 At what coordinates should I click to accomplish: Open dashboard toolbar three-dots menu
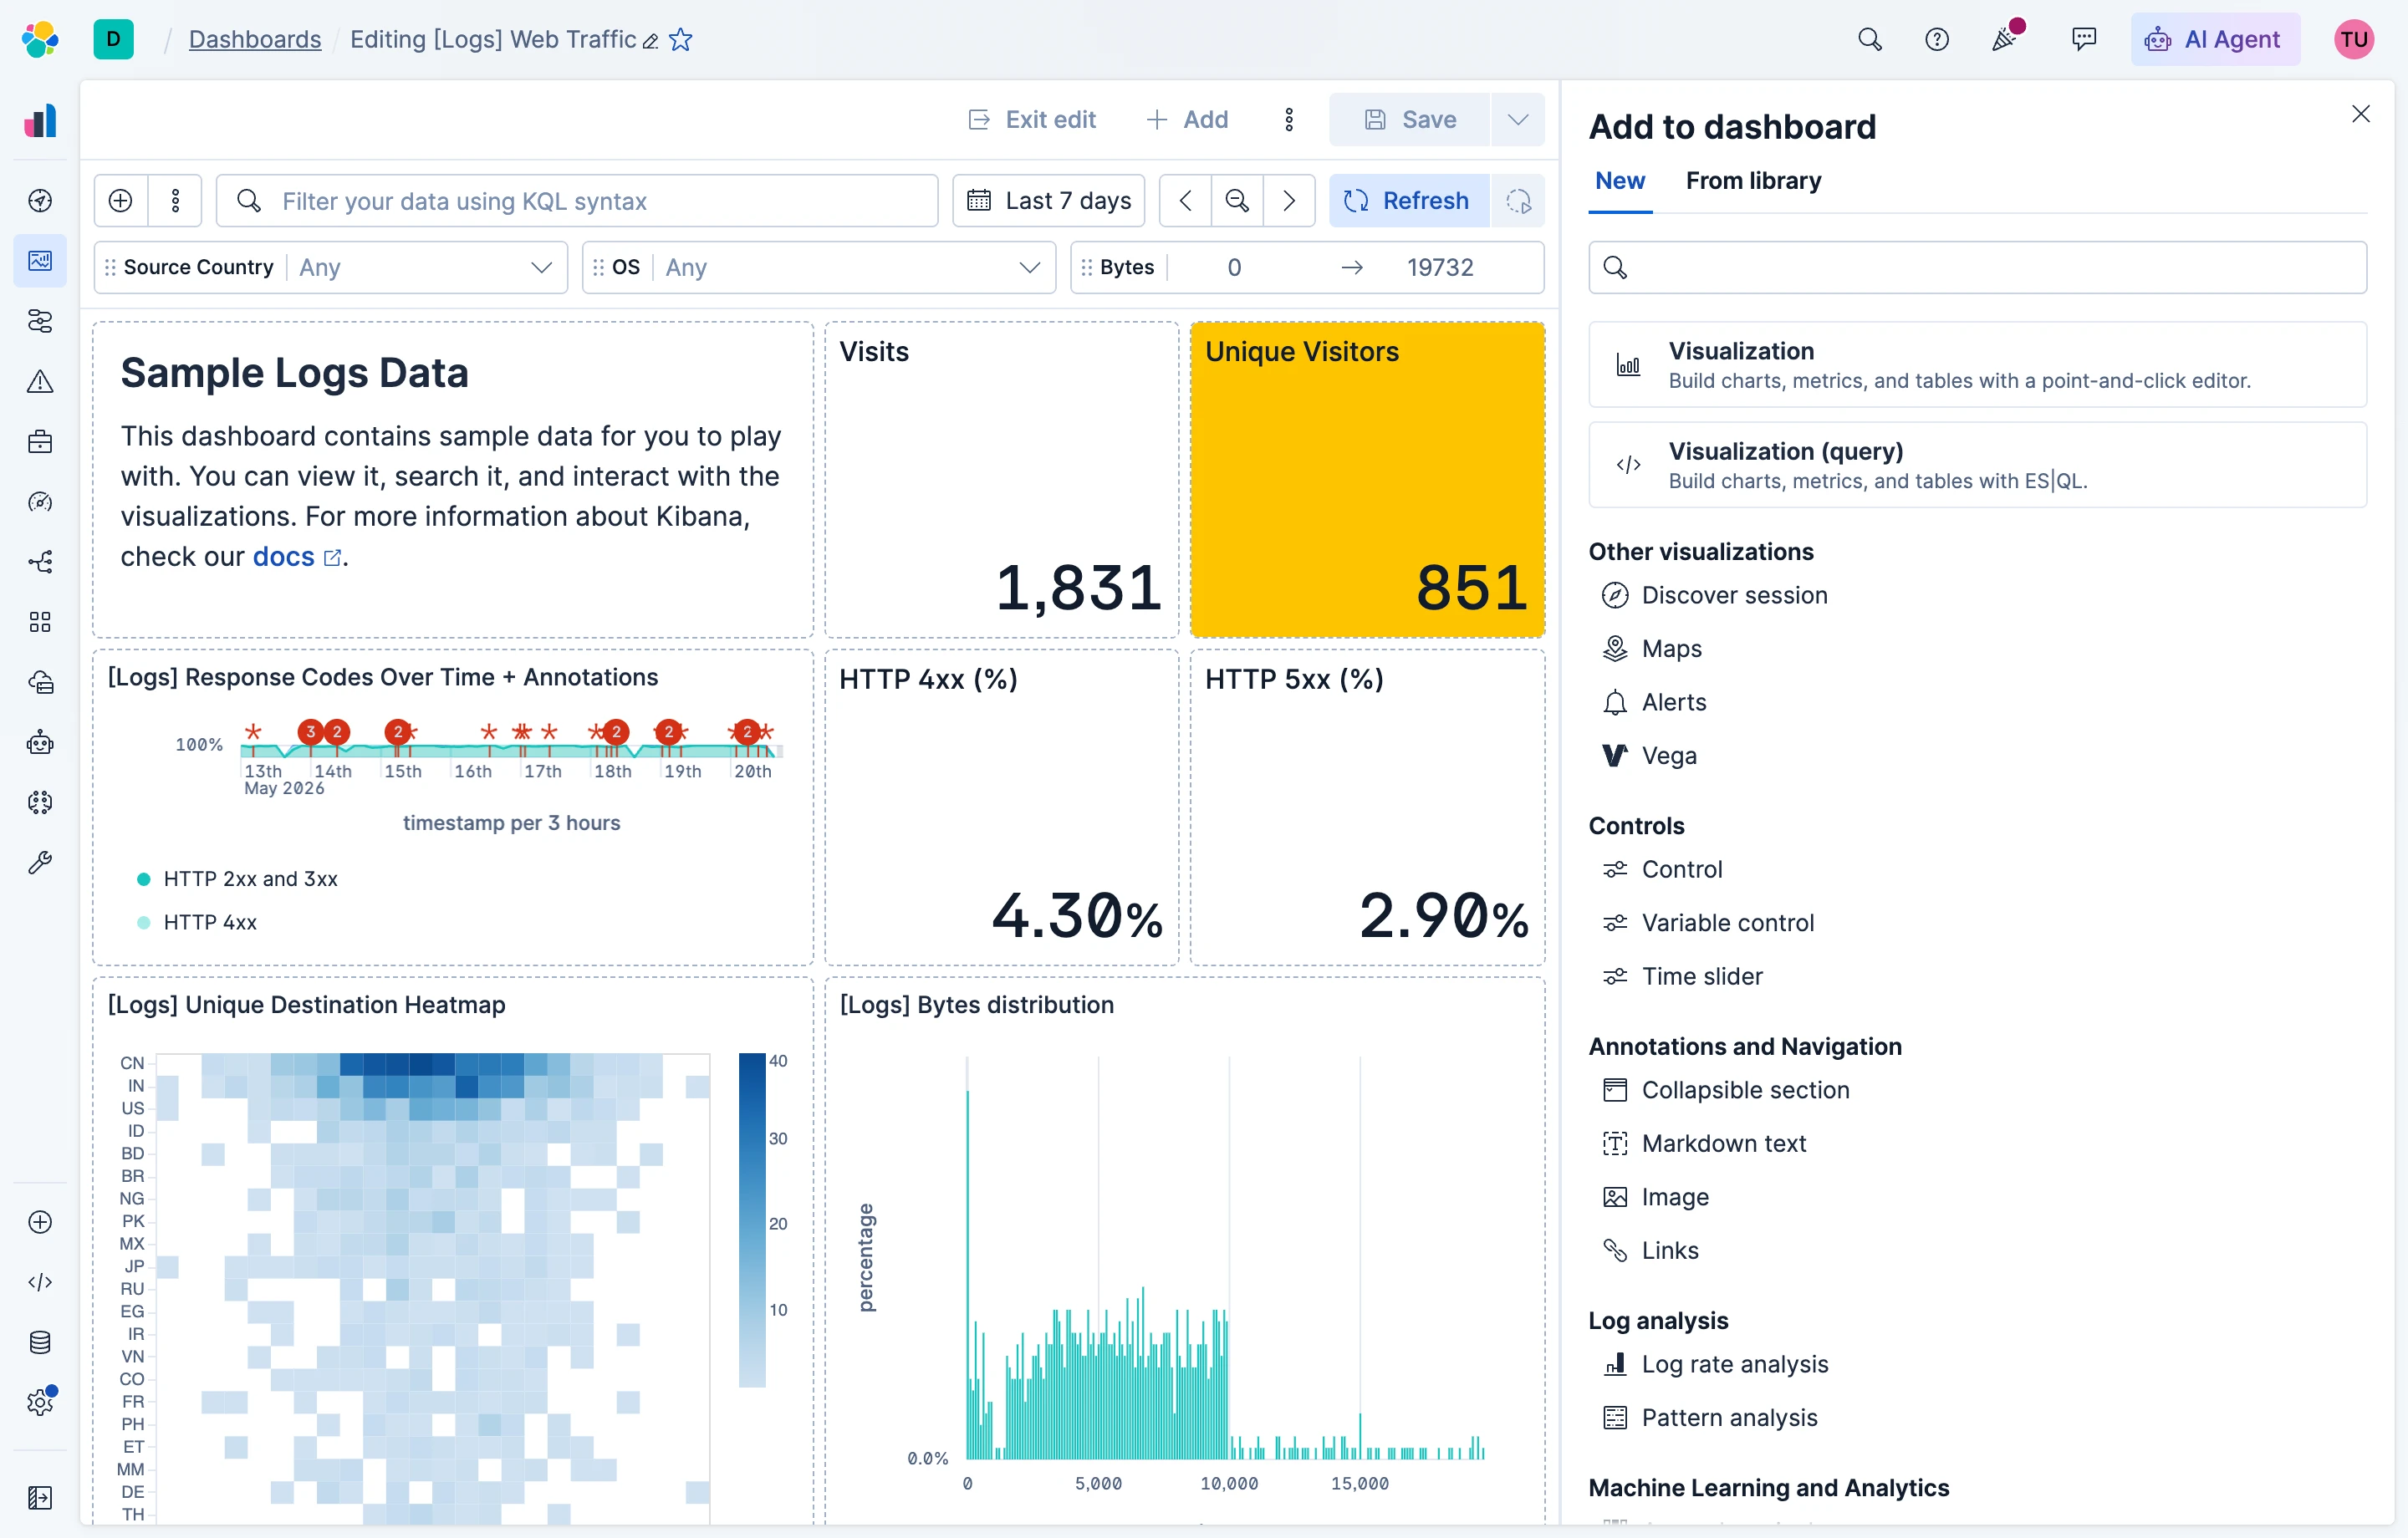(1289, 120)
